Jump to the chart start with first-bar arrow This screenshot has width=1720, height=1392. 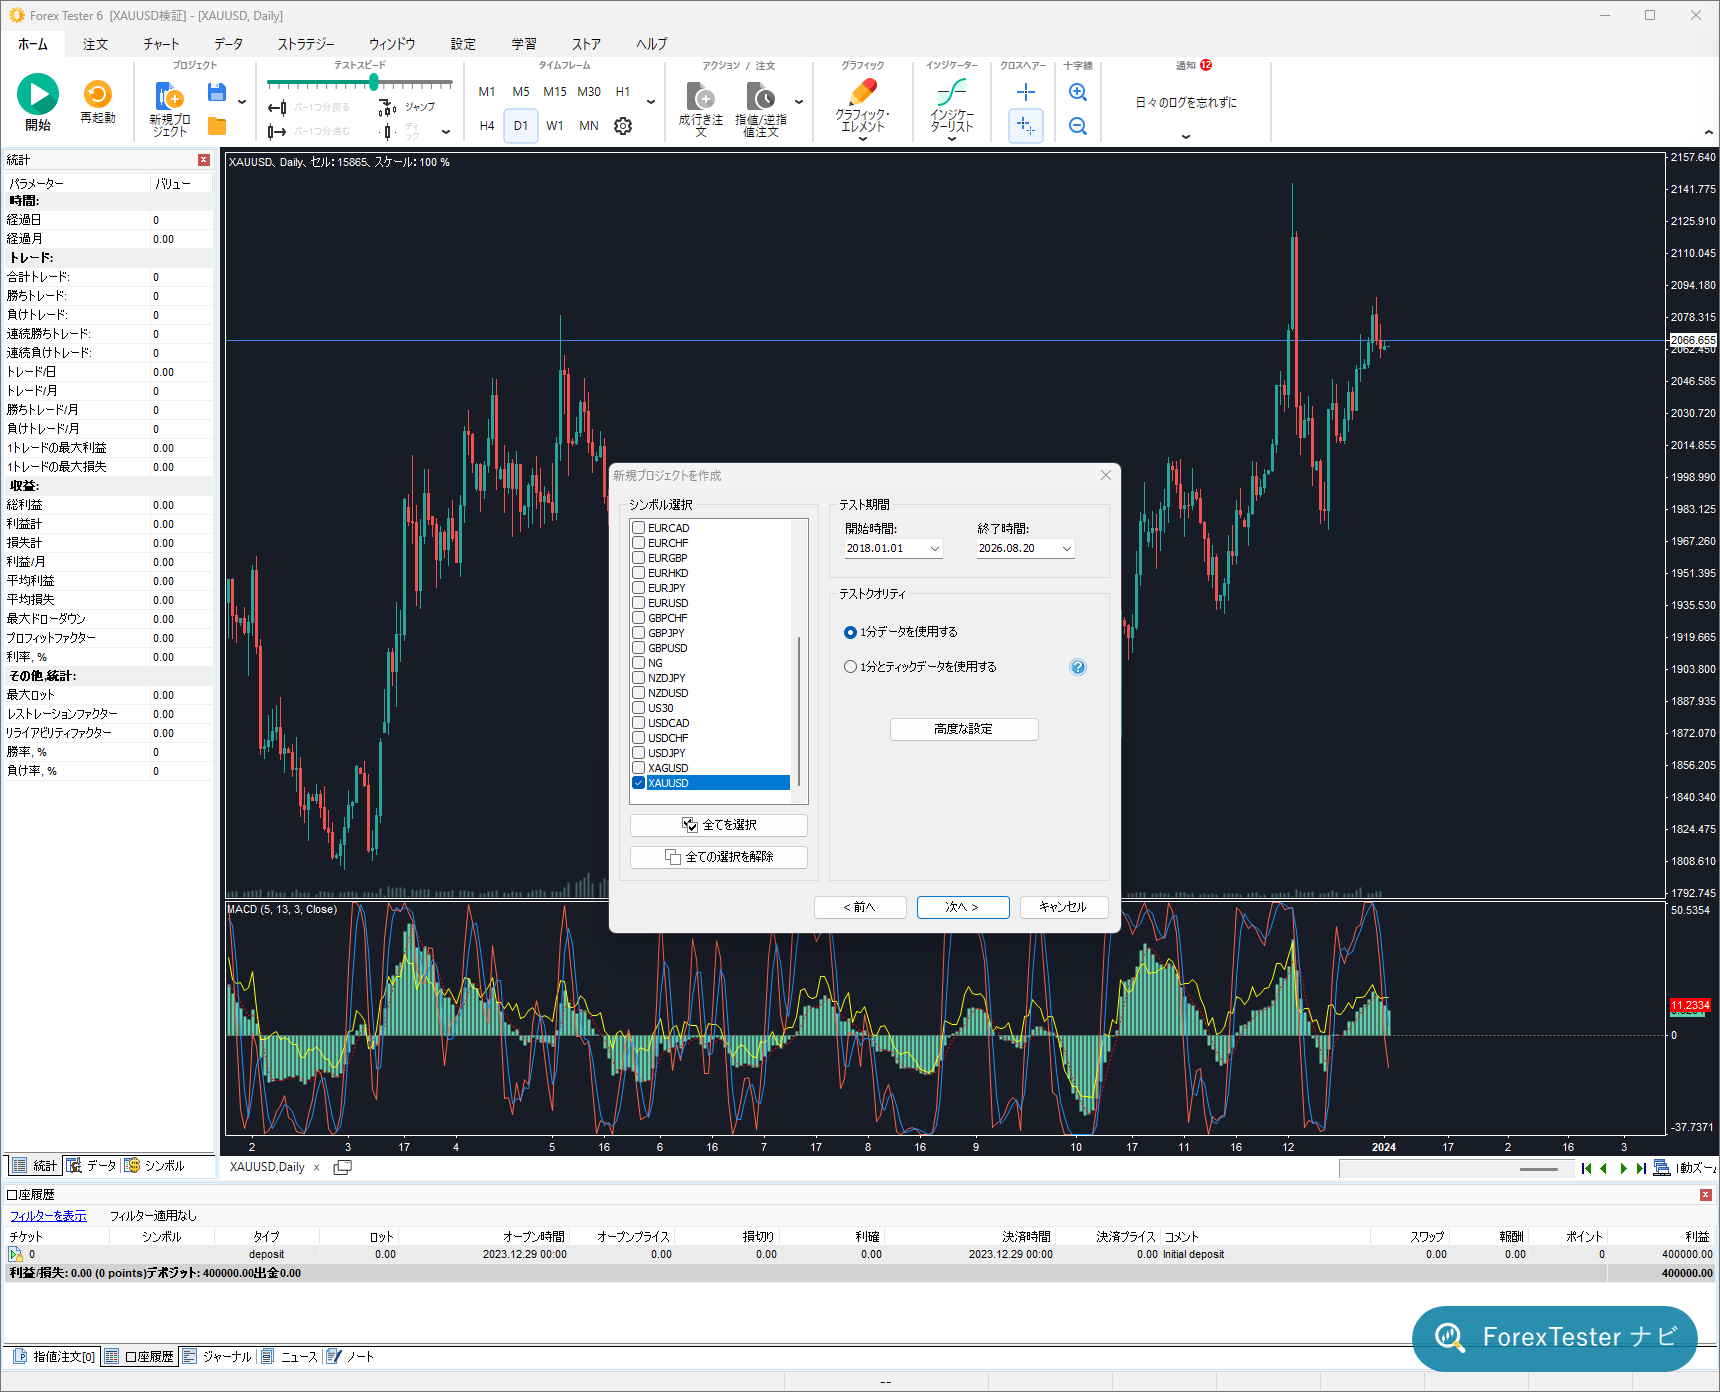pyautogui.click(x=1586, y=1168)
